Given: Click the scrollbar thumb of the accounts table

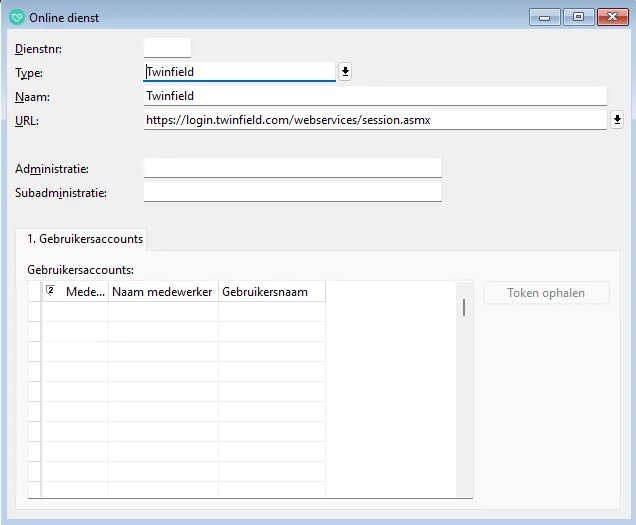Looking at the screenshot, I should 464,307.
